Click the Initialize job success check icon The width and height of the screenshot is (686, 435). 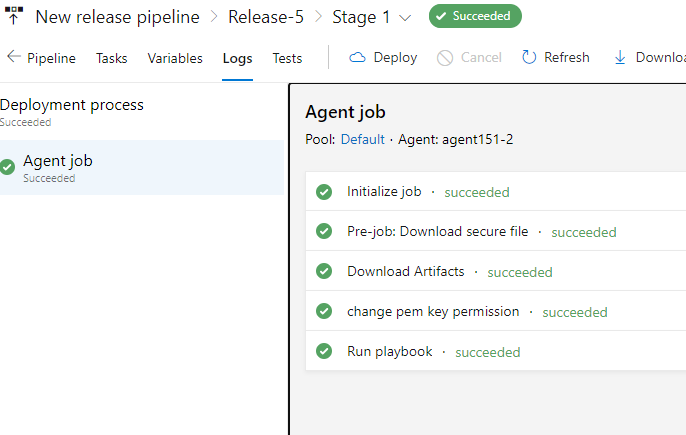pyautogui.click(x=324, y=192)
